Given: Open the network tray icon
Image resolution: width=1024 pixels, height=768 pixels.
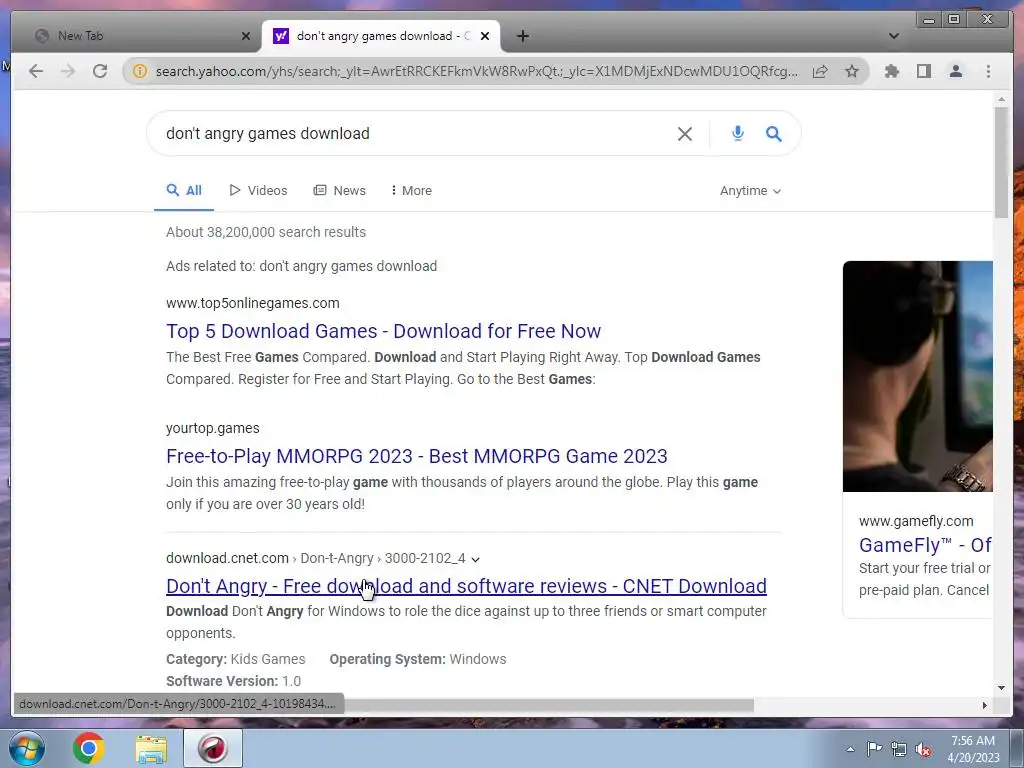Looking at the screenshot, I should click(899, 748).
